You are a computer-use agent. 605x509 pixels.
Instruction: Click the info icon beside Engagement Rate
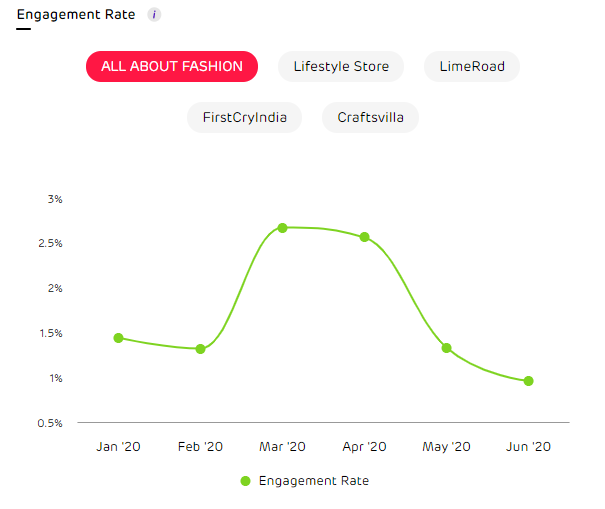click(x=154, y=15)
